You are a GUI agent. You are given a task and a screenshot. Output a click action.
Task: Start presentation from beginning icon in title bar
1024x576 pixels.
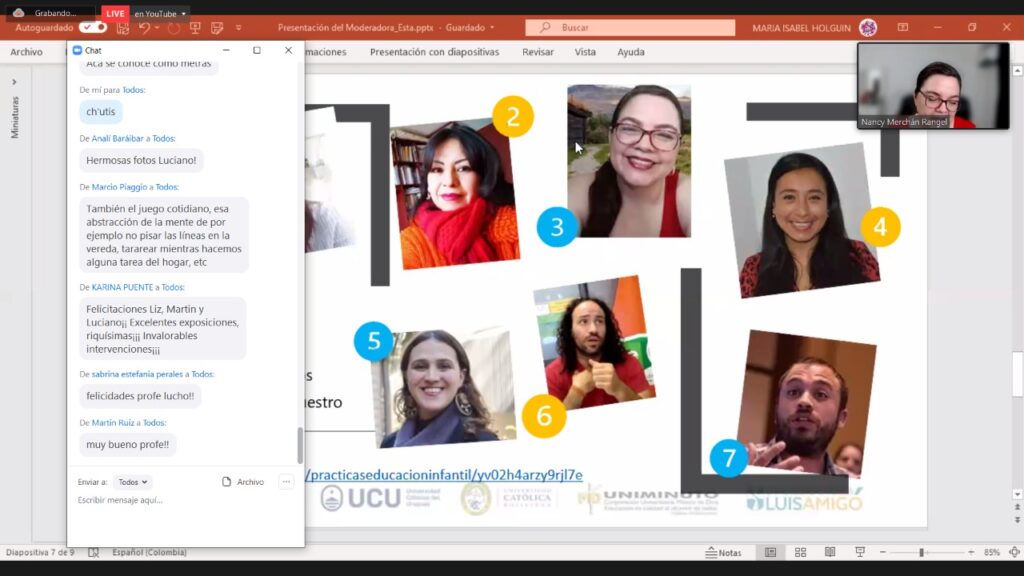(194, 28)
